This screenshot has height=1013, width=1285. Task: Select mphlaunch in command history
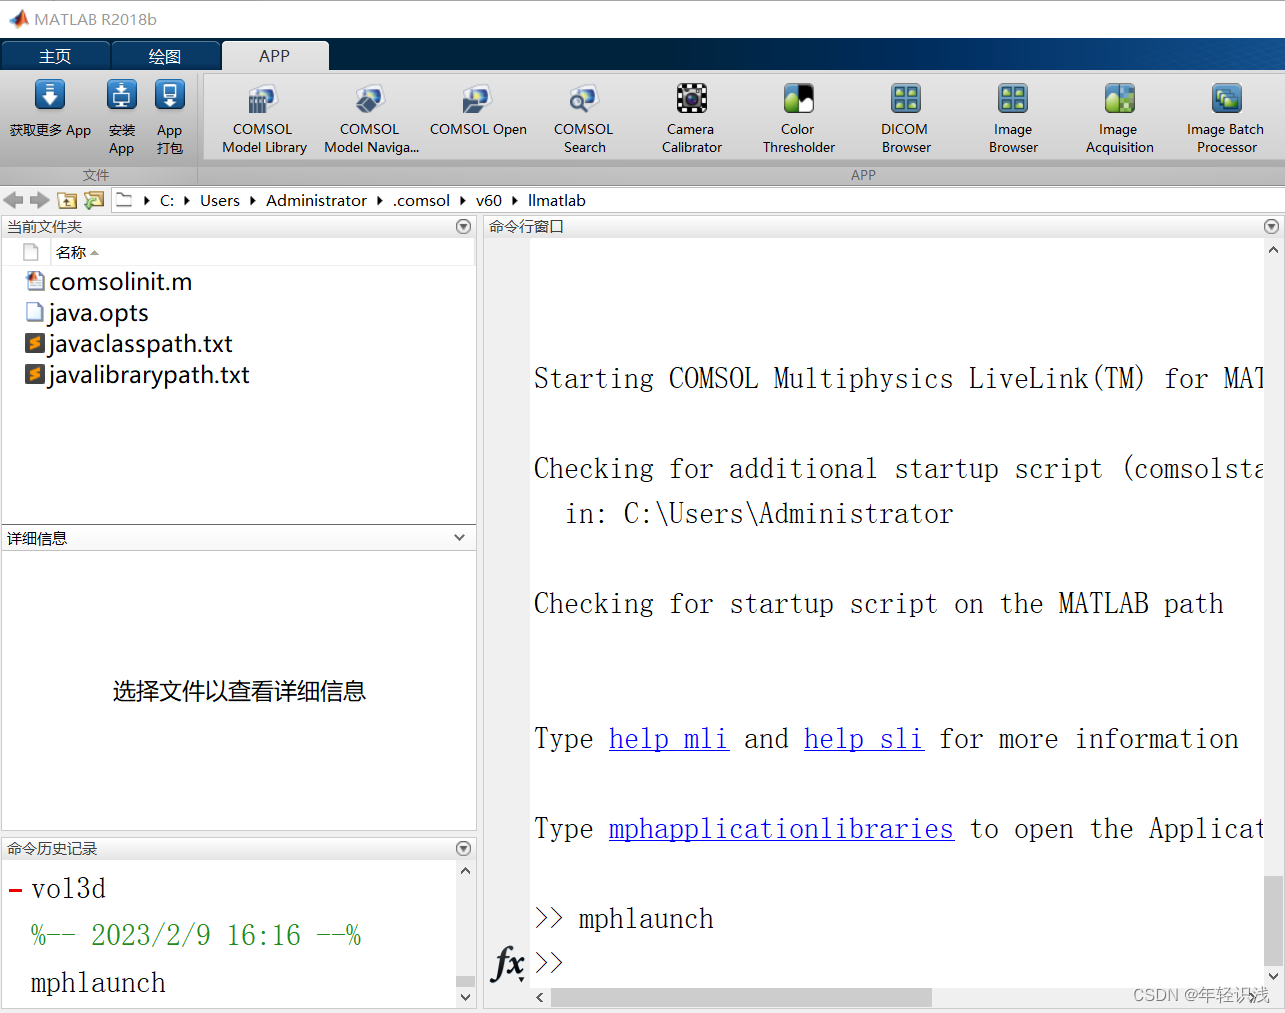(x=98, y=982)
